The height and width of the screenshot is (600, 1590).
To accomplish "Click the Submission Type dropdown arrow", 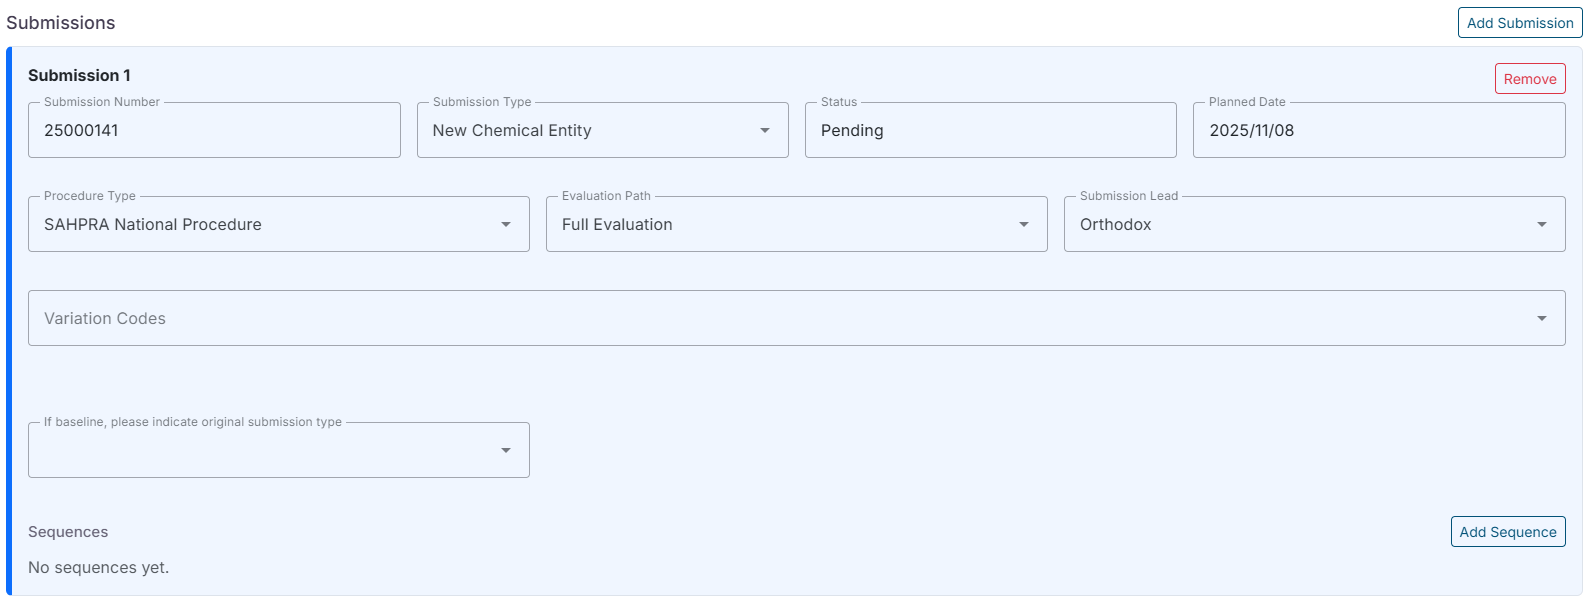I will [x=765, y=131].
